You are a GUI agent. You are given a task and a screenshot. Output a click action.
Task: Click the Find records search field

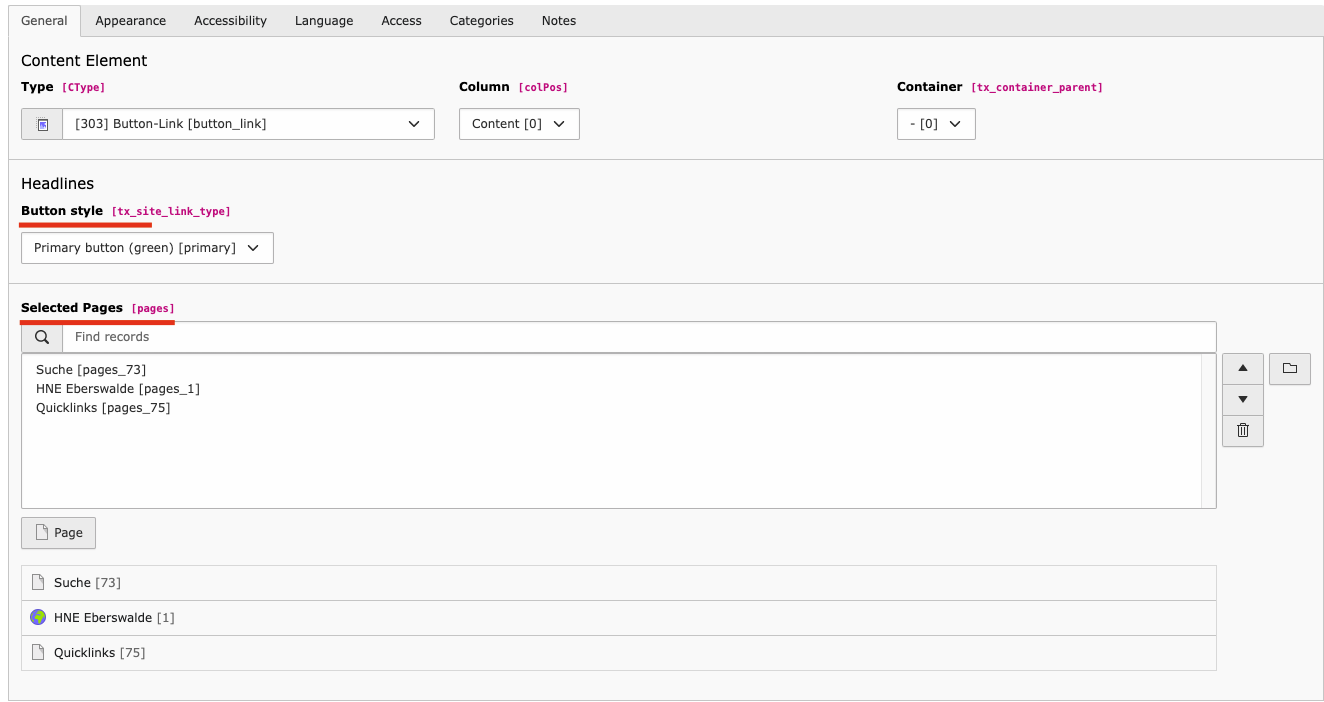(x=638, y=337)
